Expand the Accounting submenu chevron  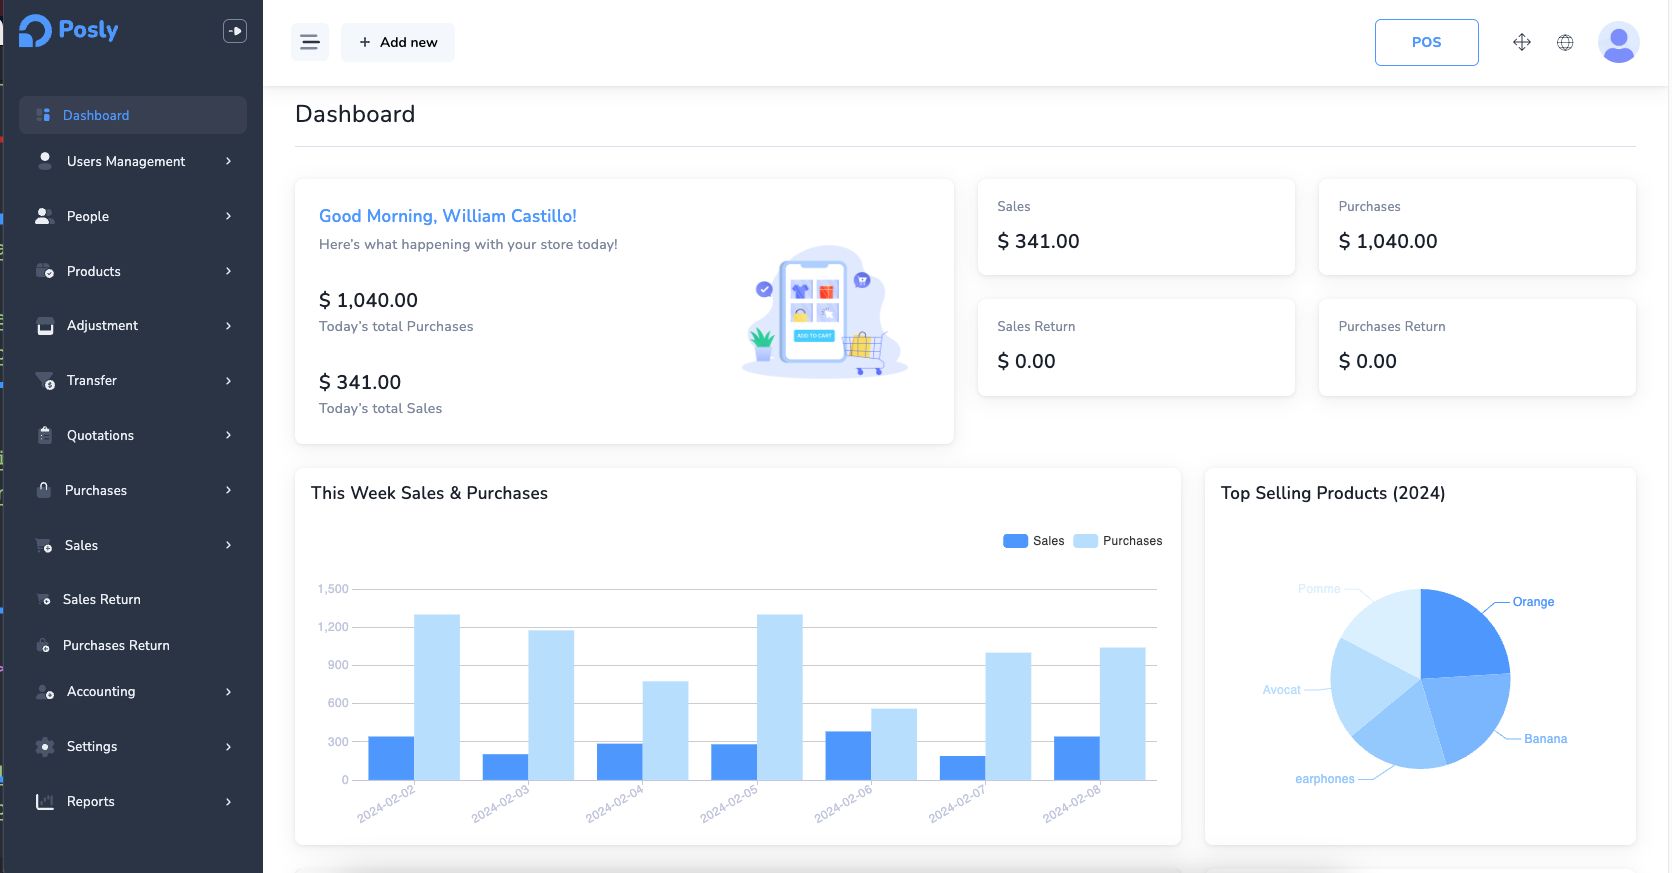tap(228, 691)
